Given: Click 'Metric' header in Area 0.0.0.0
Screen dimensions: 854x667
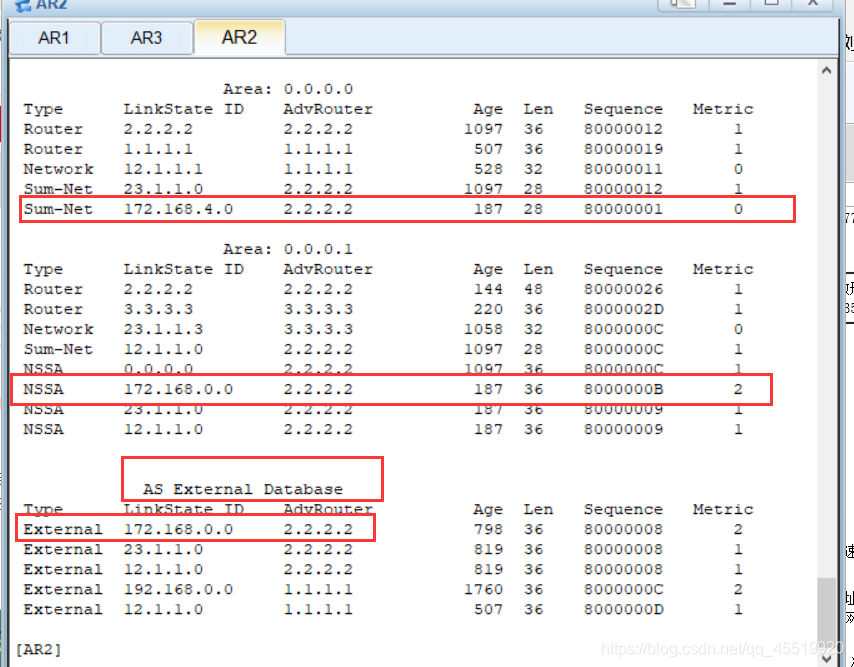Looking at the screenshot, I should [x=723, y=109].
